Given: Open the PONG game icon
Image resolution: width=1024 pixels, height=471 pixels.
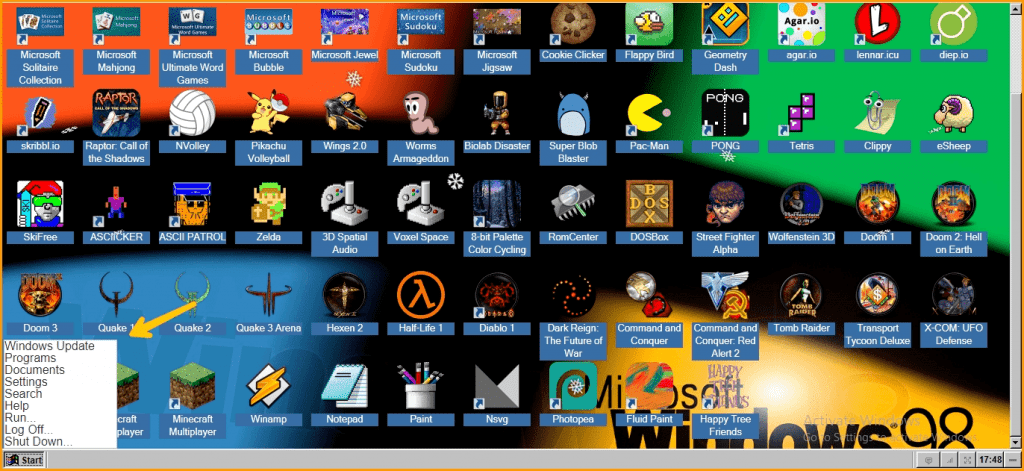Looking at the screenshot, I should click(725, 113).
